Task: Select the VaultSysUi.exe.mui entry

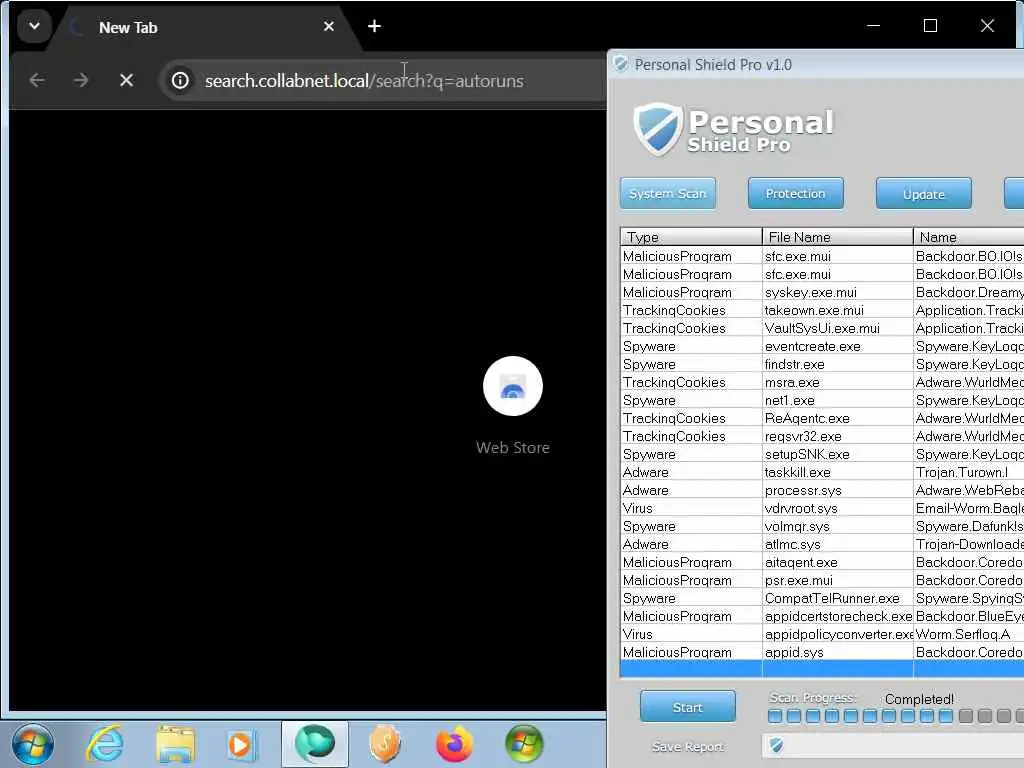Action: pyautogui.click(x=822, y=328)
